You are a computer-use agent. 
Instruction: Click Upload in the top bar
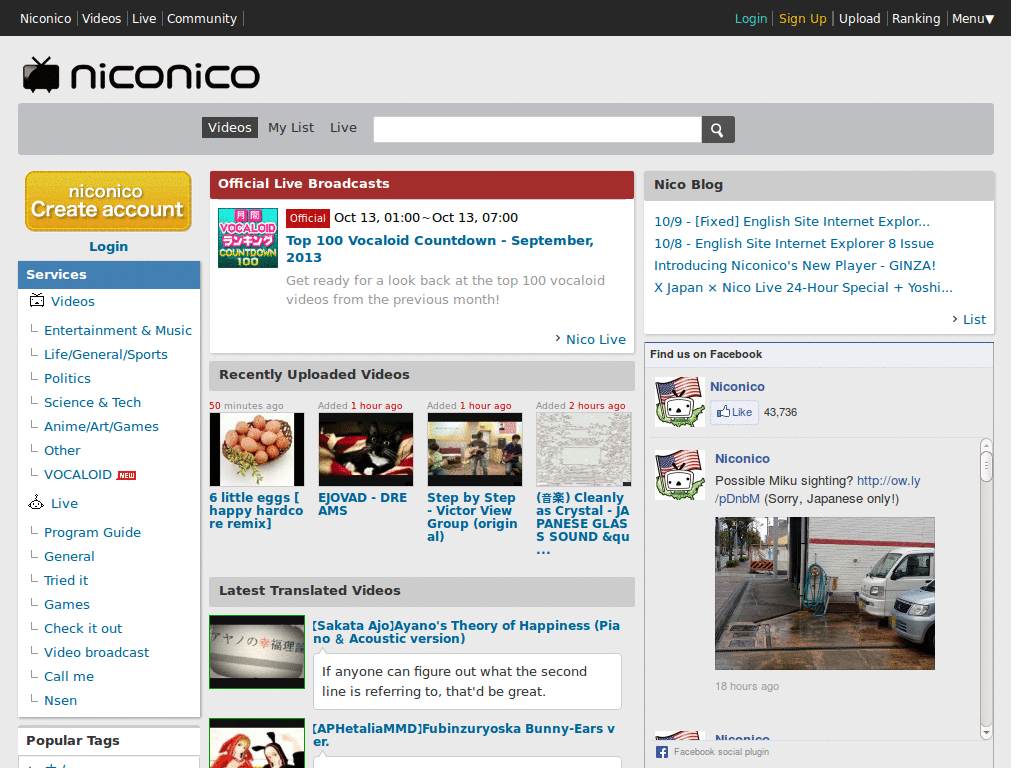coord(859,18)
